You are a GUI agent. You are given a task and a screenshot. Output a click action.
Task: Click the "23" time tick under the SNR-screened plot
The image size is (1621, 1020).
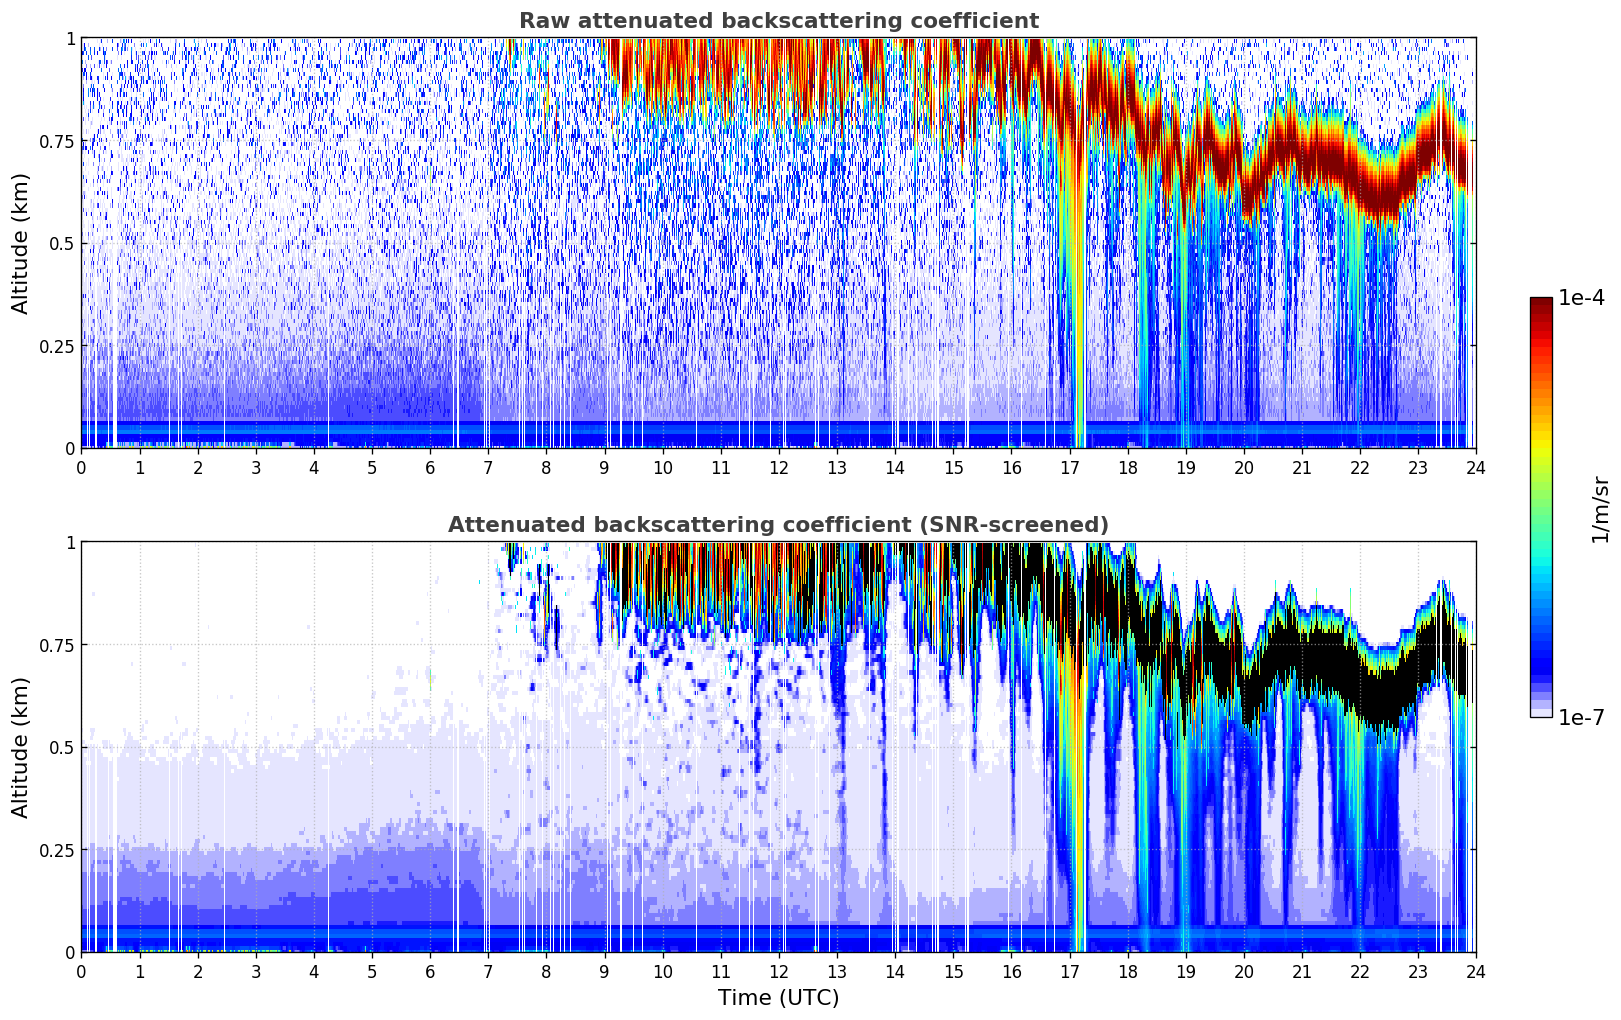[x=1418, y=971]
